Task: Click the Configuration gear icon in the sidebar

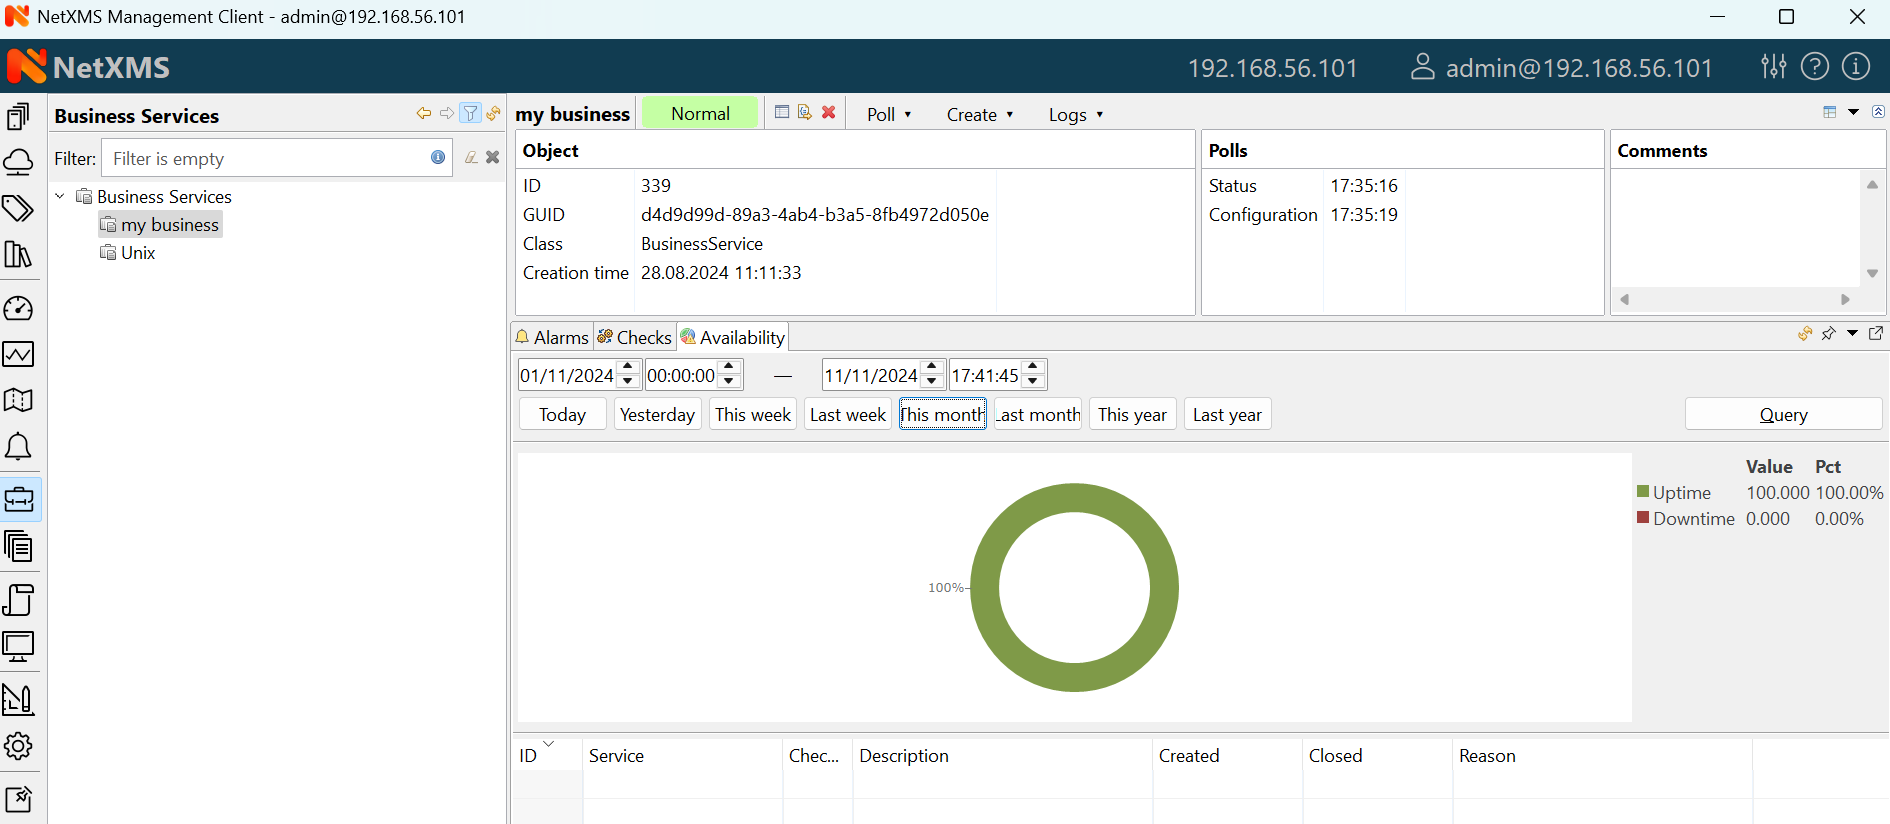Action: tap(19, 746)
